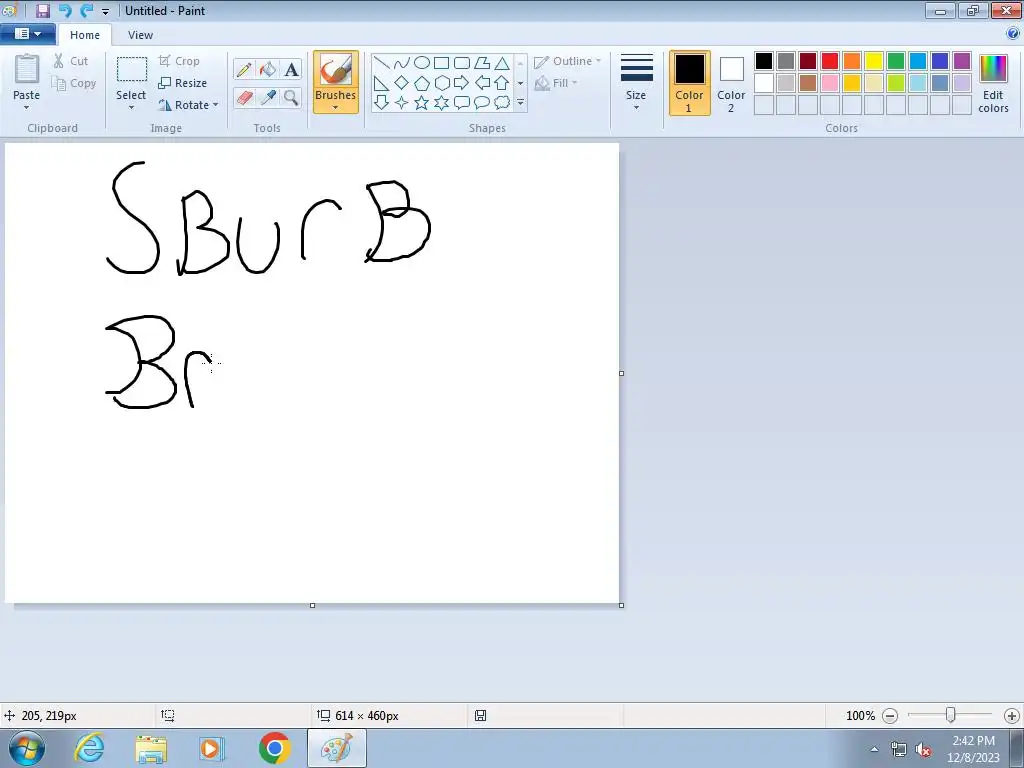Open the Paint Help icon
Viewport: 1024px width, 768px height.
[x=1013, y=33]
